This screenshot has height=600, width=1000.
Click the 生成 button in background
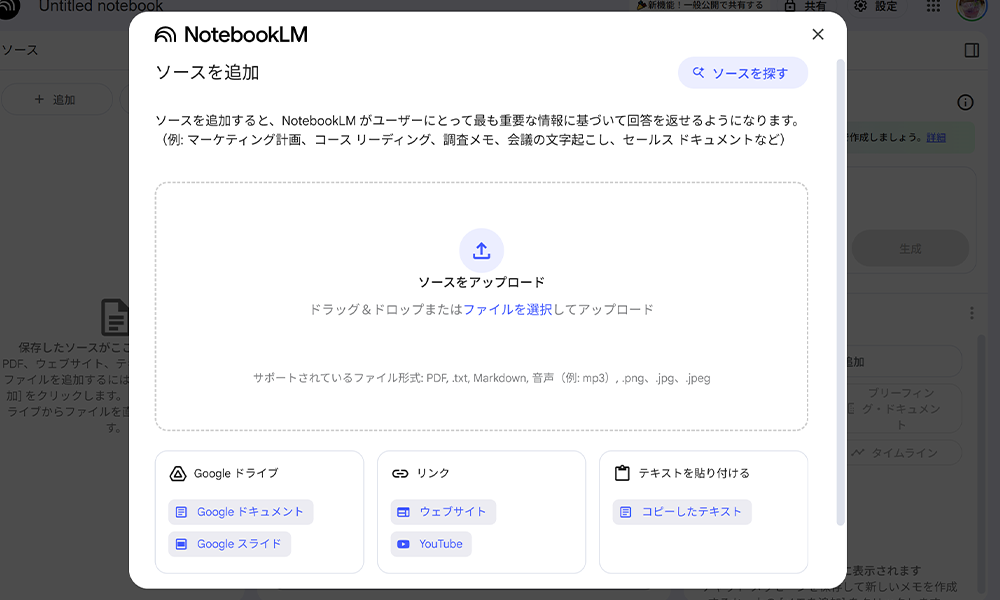click(911, 249)
